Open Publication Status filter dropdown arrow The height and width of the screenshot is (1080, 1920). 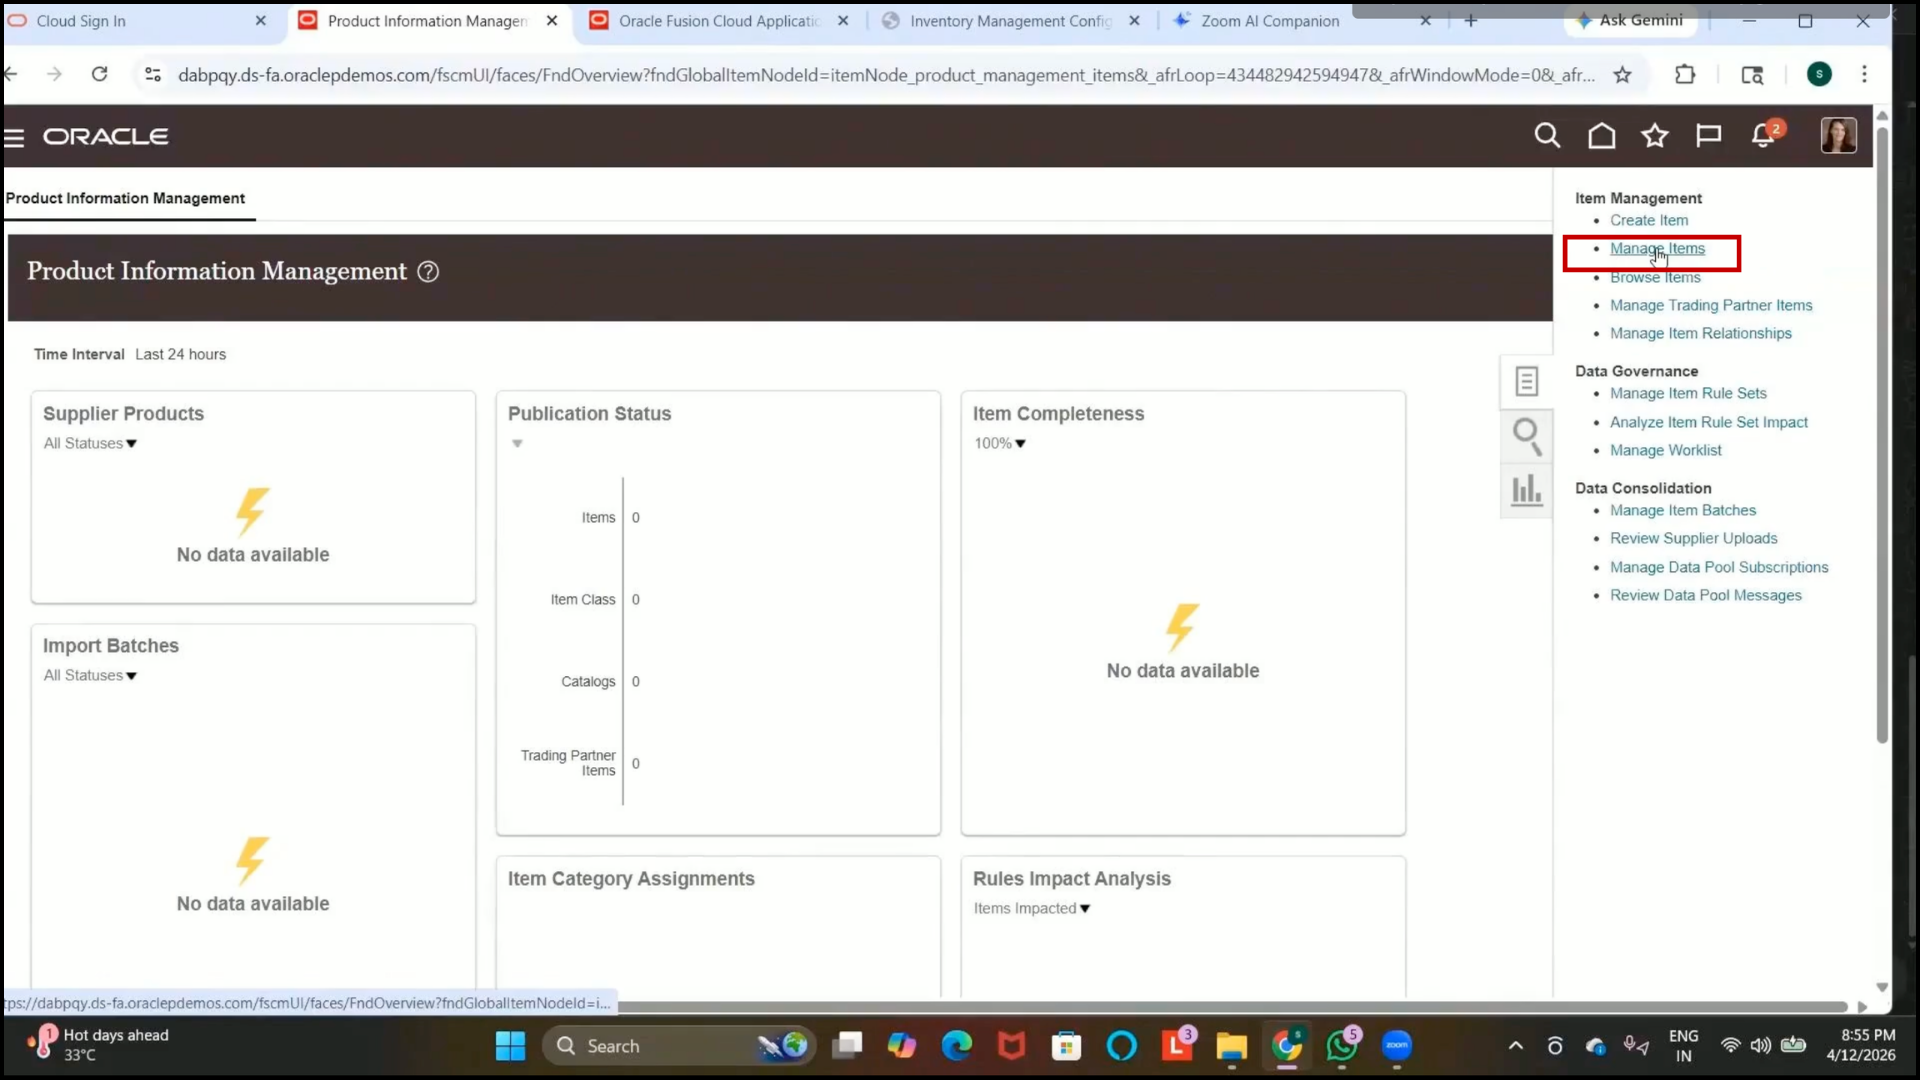(517, 443)
